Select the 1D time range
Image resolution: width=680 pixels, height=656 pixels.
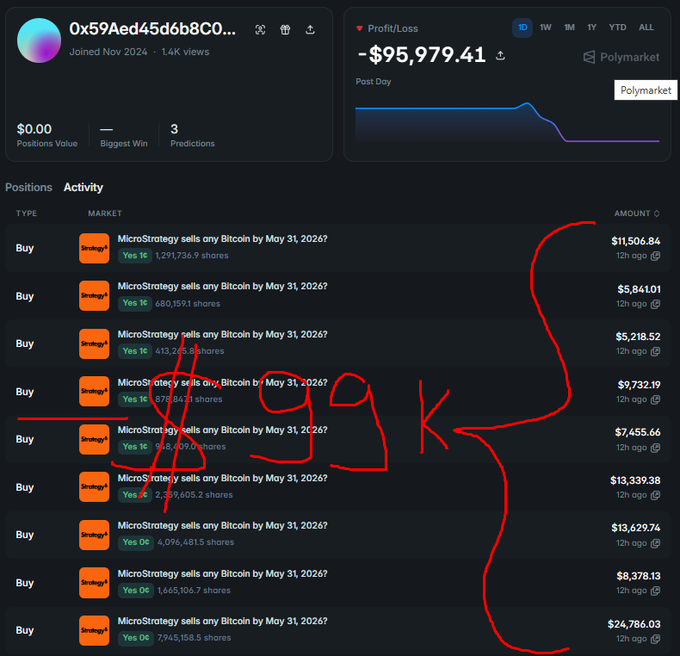[523, 28]
